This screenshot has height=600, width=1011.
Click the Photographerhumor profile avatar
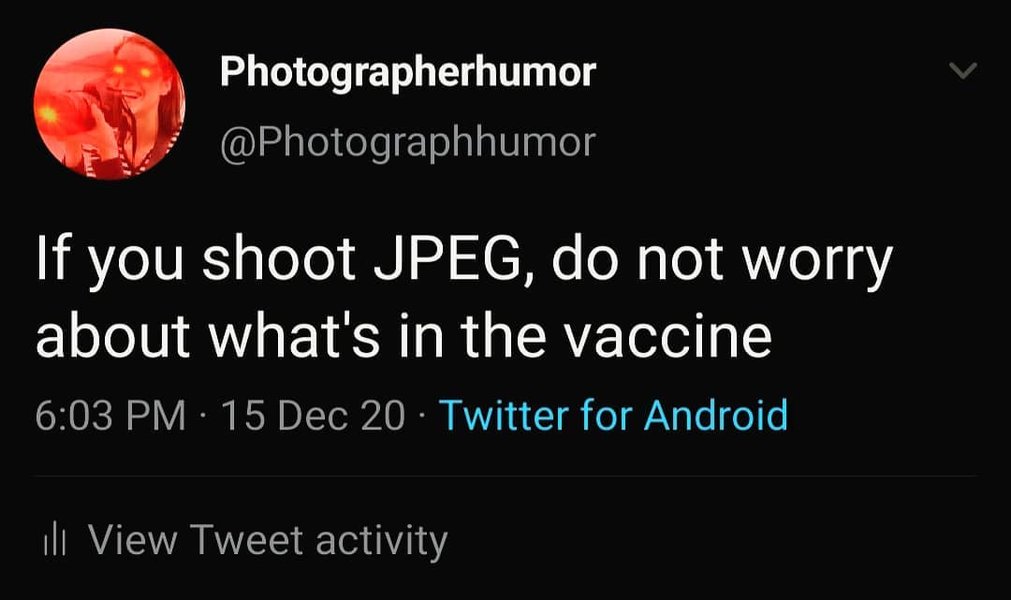[x=109, y=104]
